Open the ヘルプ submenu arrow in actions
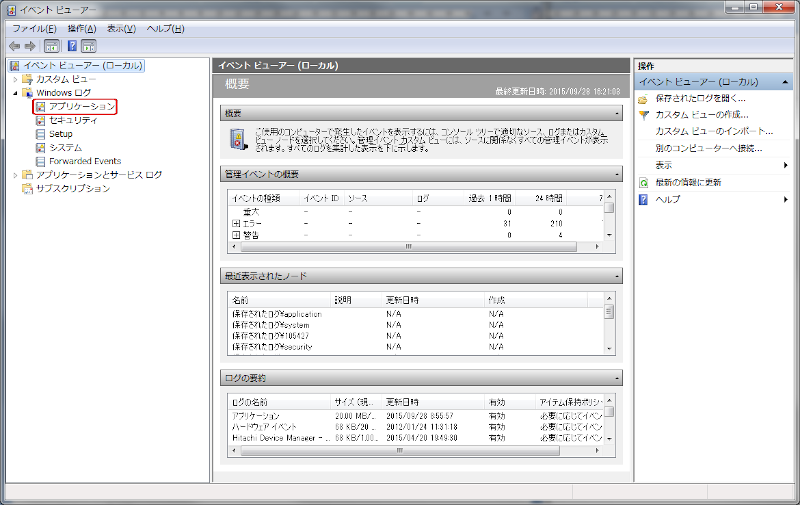The image size is (800, 505). [786, 199]
